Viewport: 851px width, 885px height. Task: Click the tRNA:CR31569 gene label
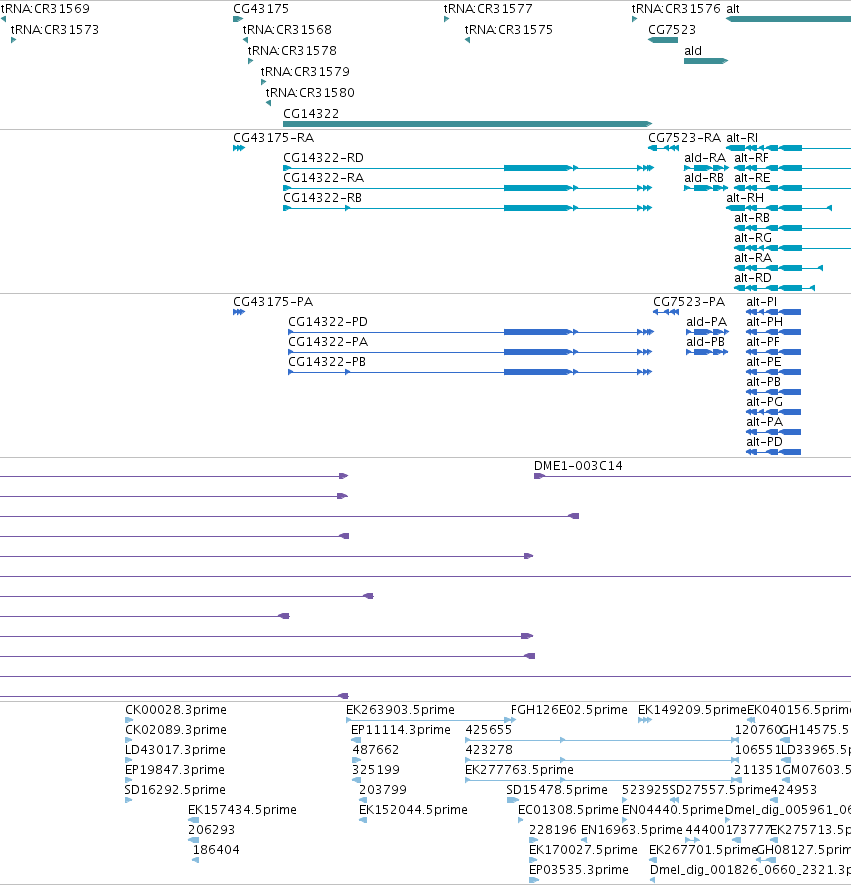45,9
